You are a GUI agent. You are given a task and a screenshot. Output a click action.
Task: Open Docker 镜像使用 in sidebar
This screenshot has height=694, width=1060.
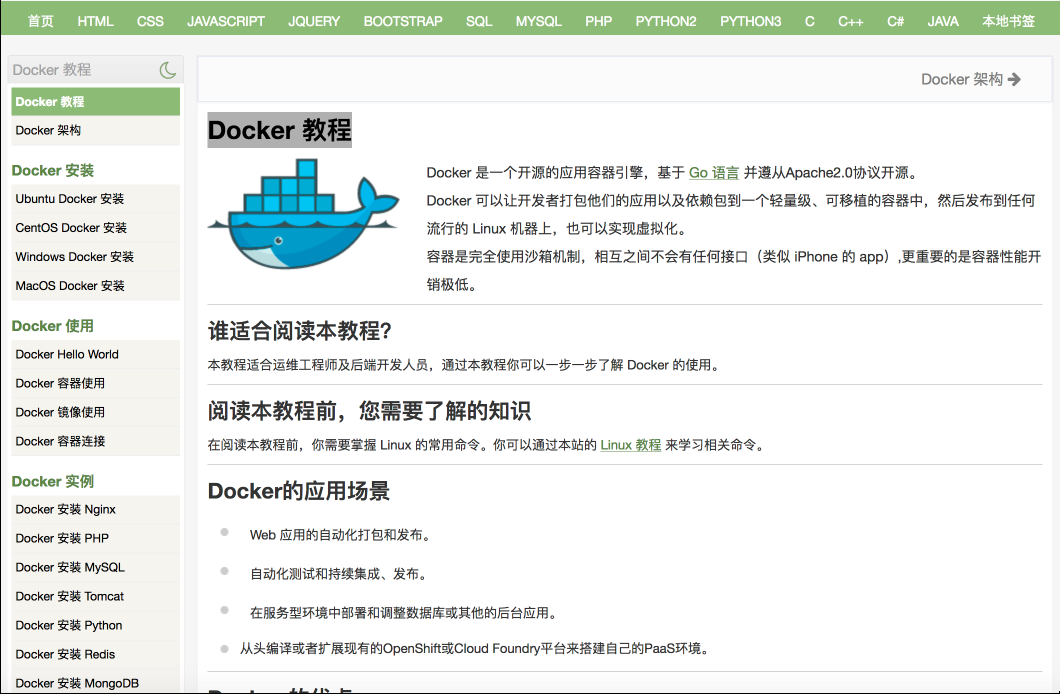[95, 412]
